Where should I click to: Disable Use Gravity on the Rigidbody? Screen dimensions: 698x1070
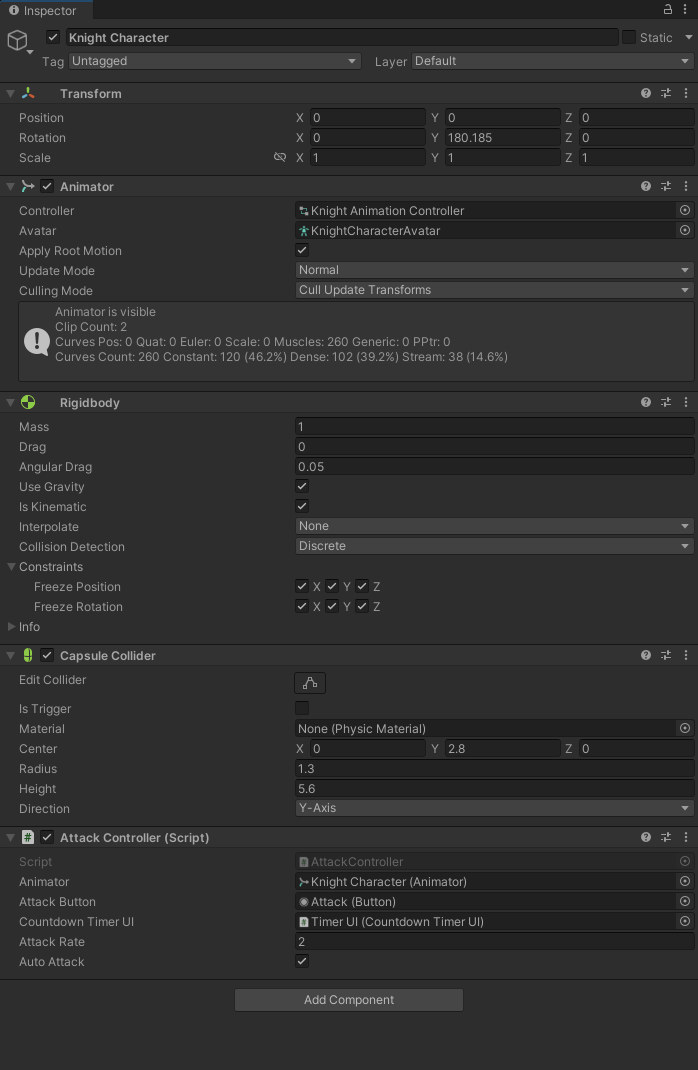[301, 486]
